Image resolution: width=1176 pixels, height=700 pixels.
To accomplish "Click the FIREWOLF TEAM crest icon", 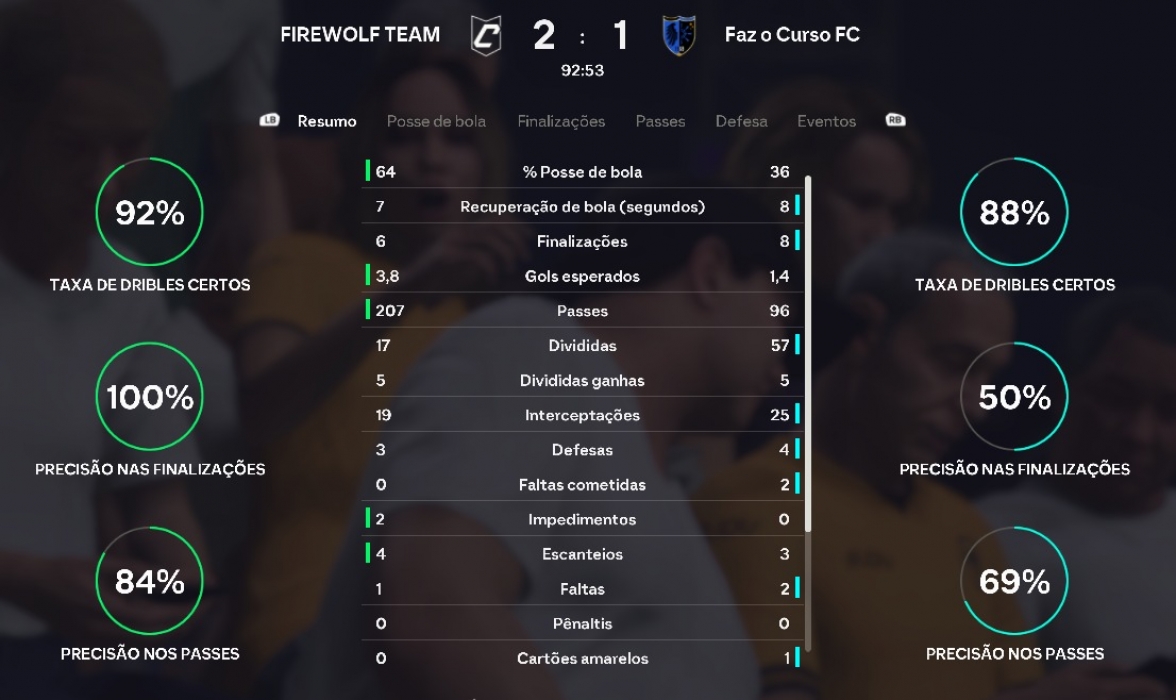I will point(486,36).
